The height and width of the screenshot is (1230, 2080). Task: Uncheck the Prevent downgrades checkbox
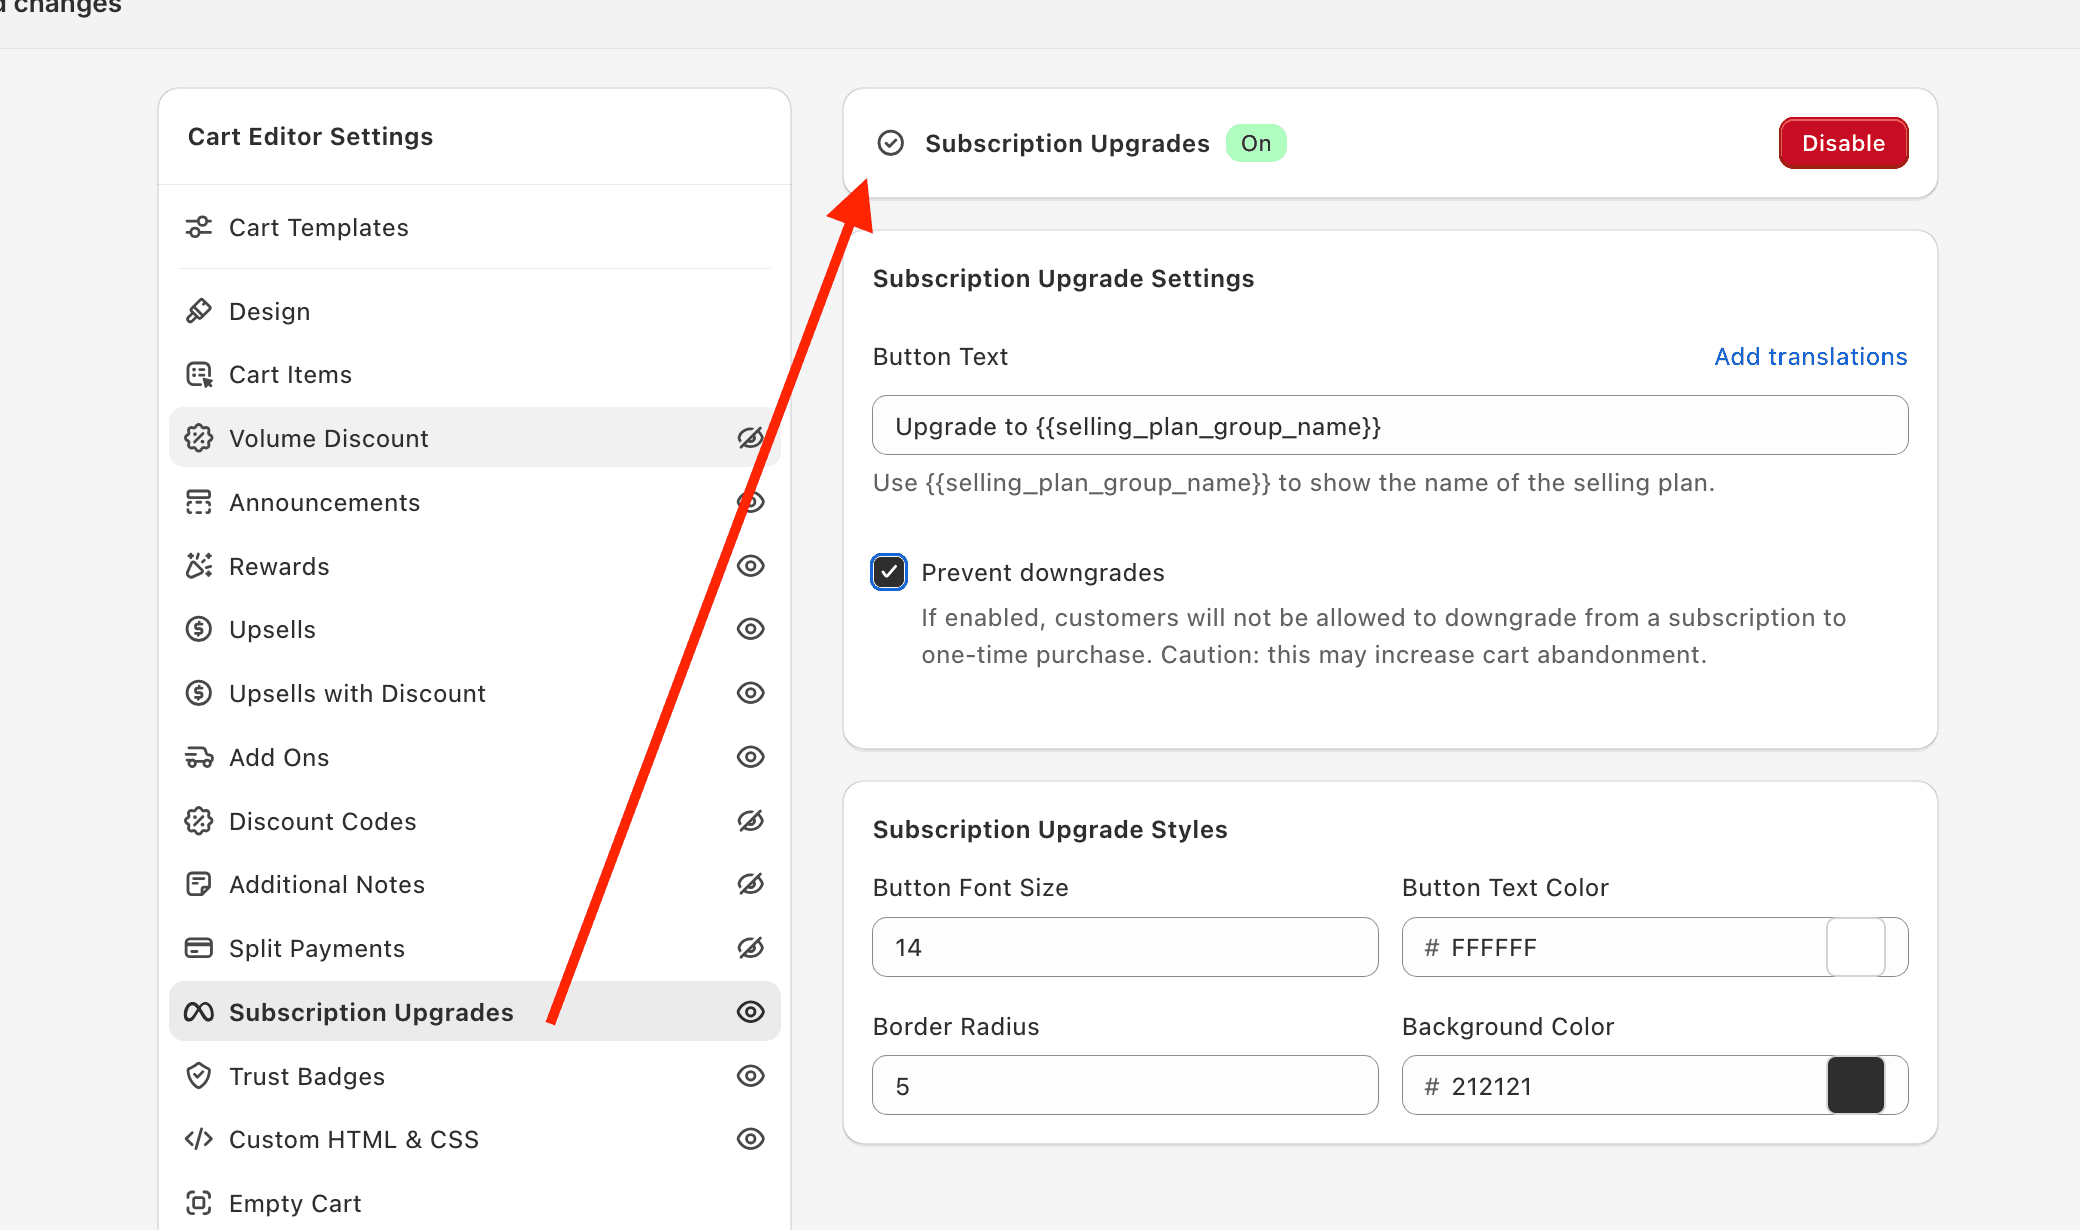point(889,572)
